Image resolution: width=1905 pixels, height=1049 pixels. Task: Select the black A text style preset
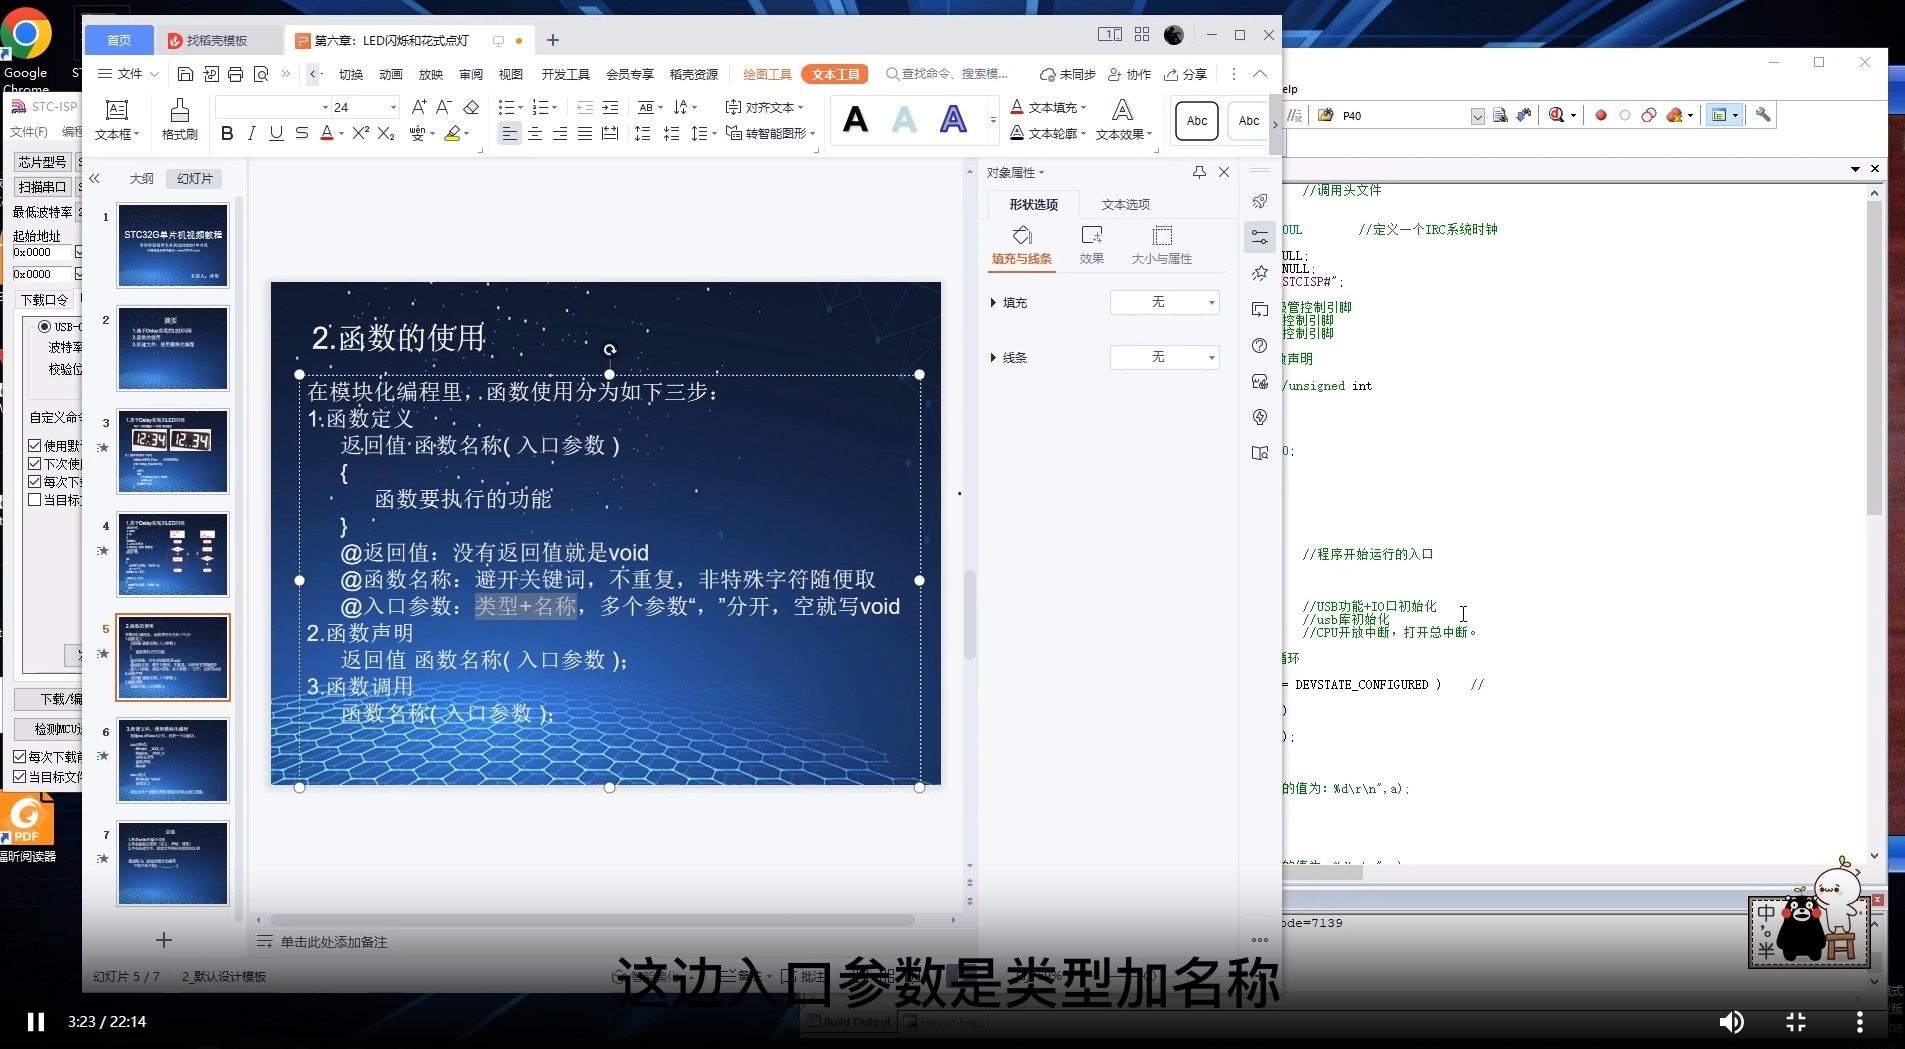point(856,120)
